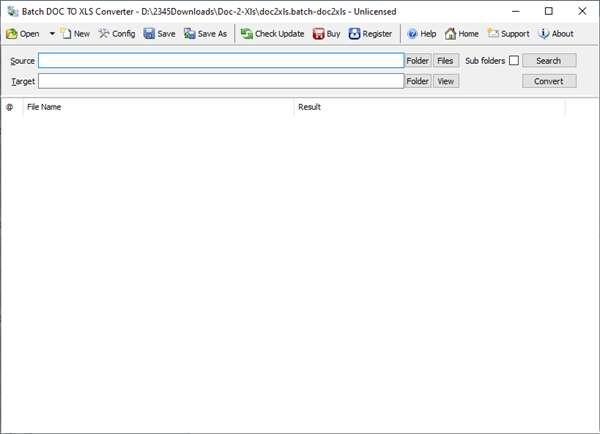The height and width of the screenshot is (434, 600).
Task: Click the Open folder icon in toolbar
Action: (x=12, y=34)
